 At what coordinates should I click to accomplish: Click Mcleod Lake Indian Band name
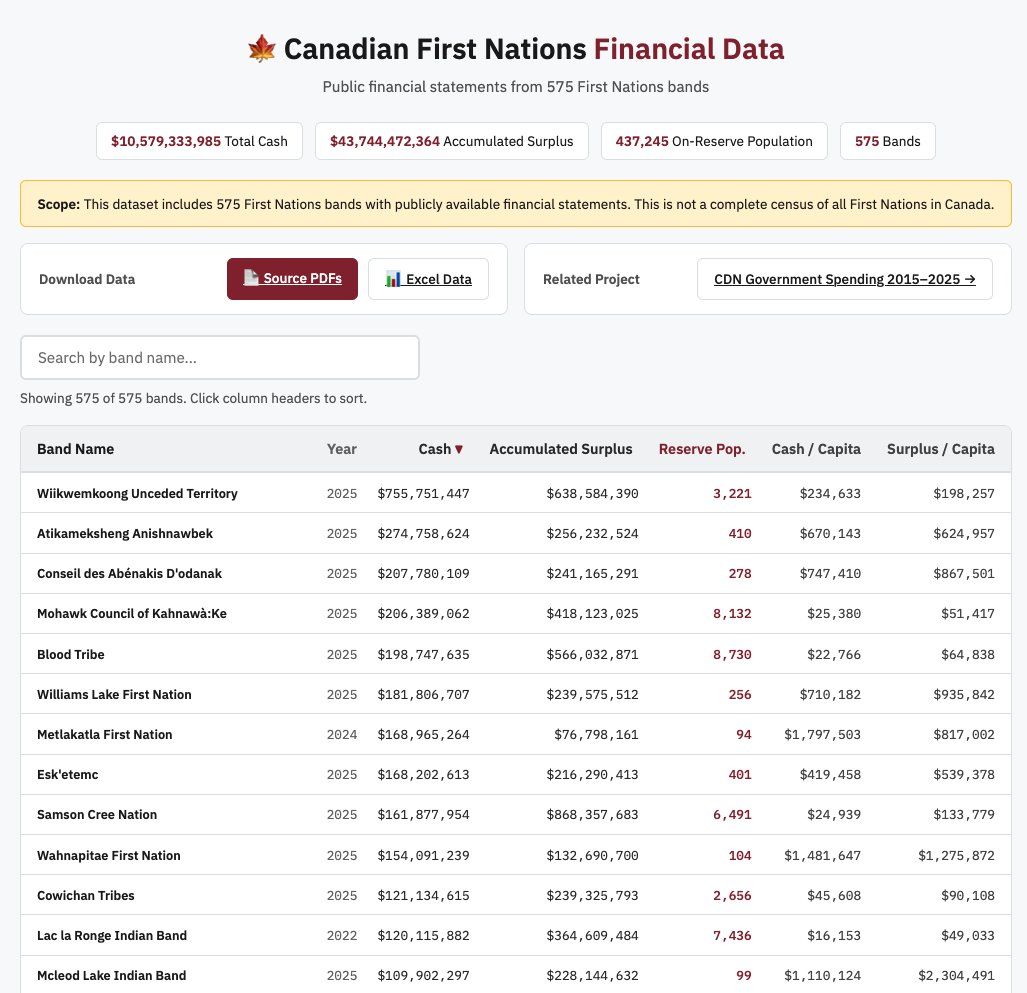111,976
